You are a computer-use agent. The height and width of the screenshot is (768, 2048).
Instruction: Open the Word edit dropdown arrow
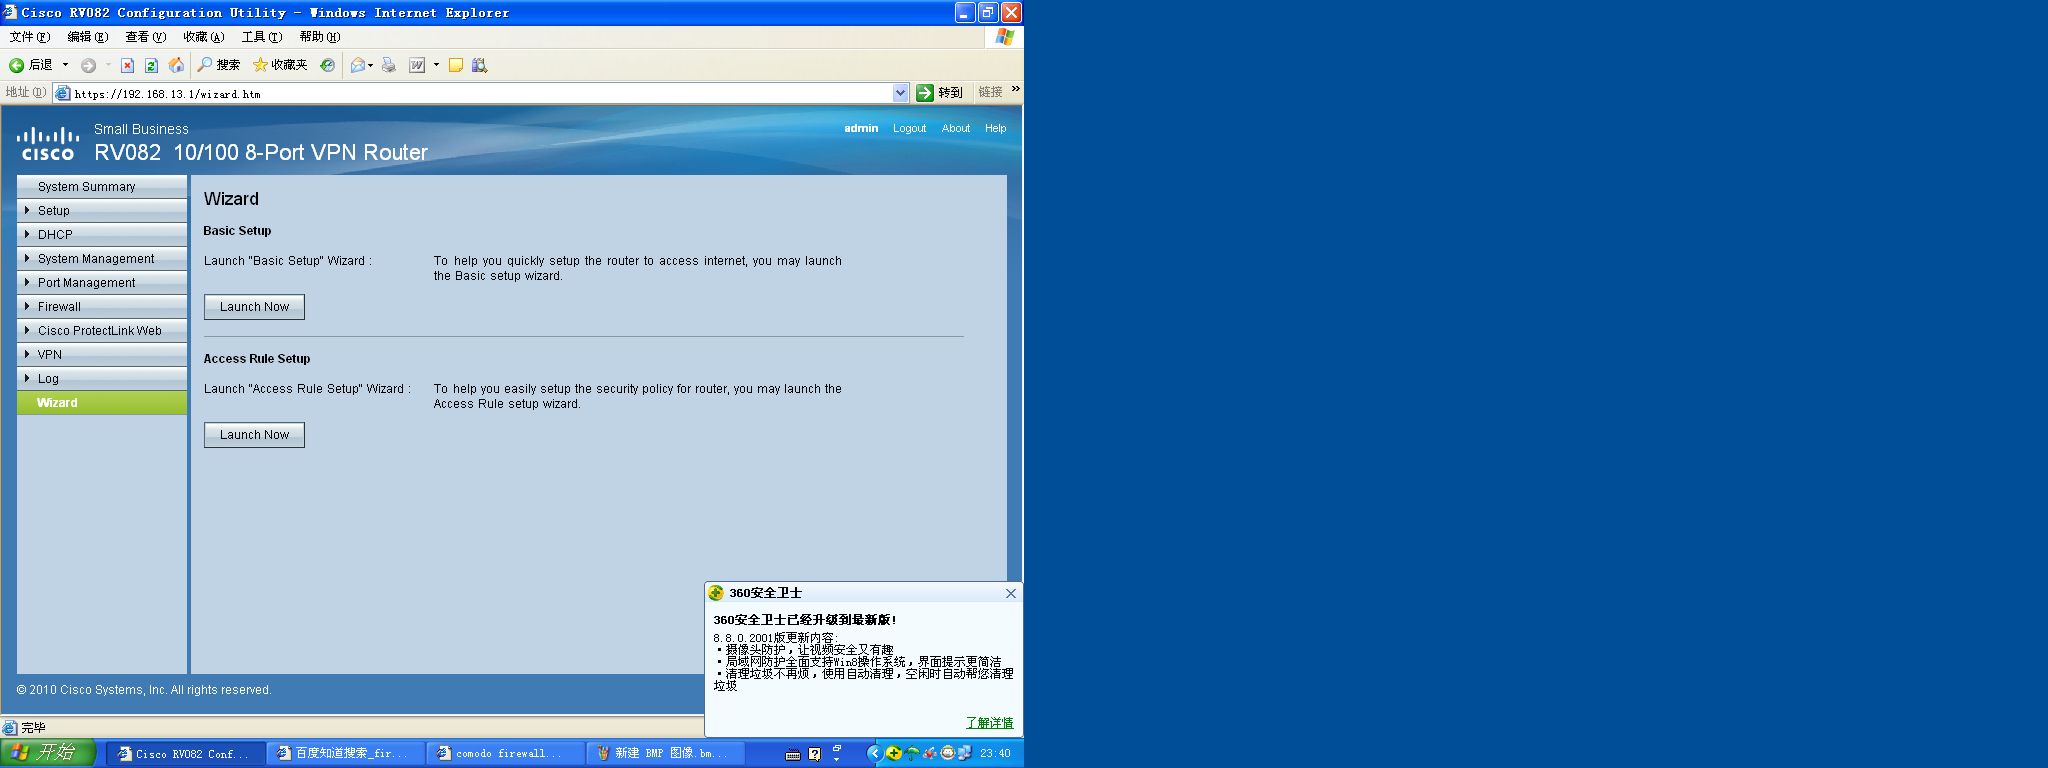pyautogui.click(x=436, y=65)
